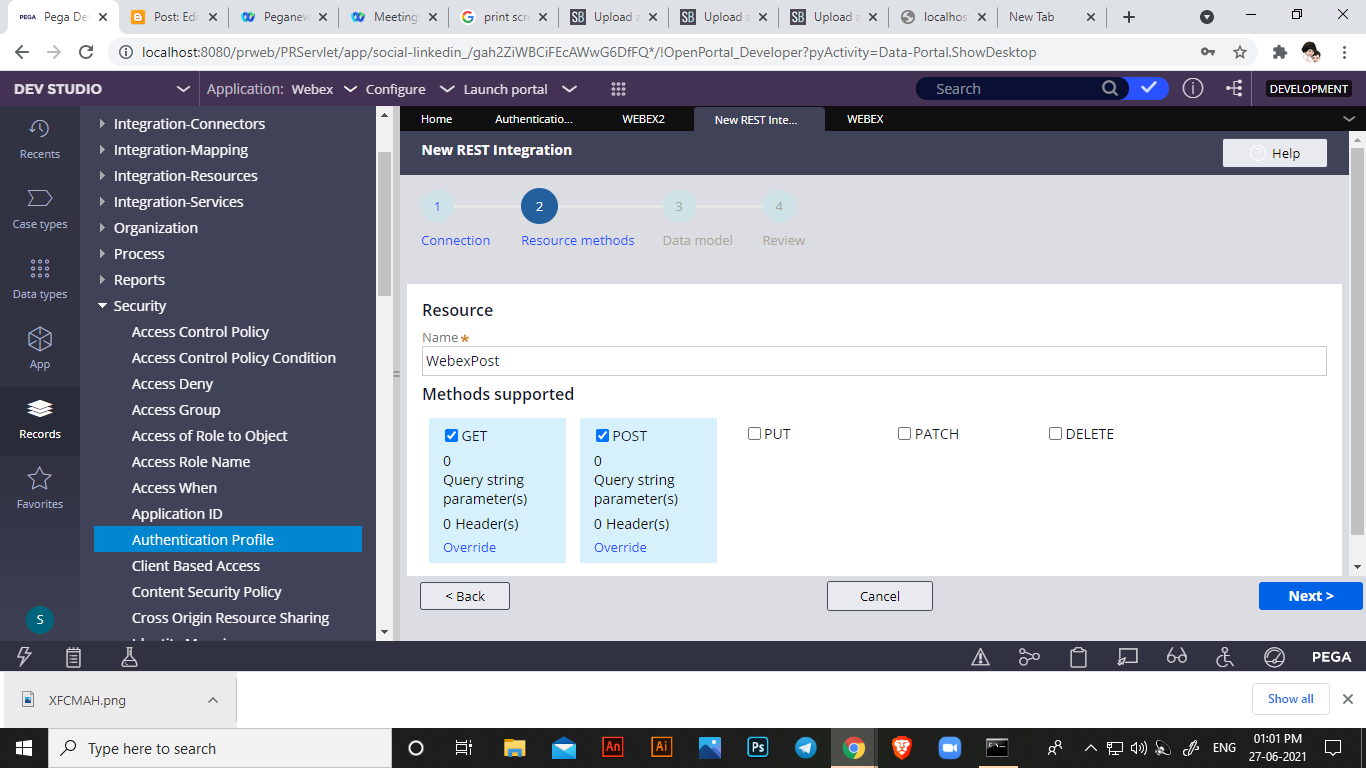The height and width of the screenshot is (768, 1366).
Task: Open the Tracer icon in footer
Action: [1029, 657]
